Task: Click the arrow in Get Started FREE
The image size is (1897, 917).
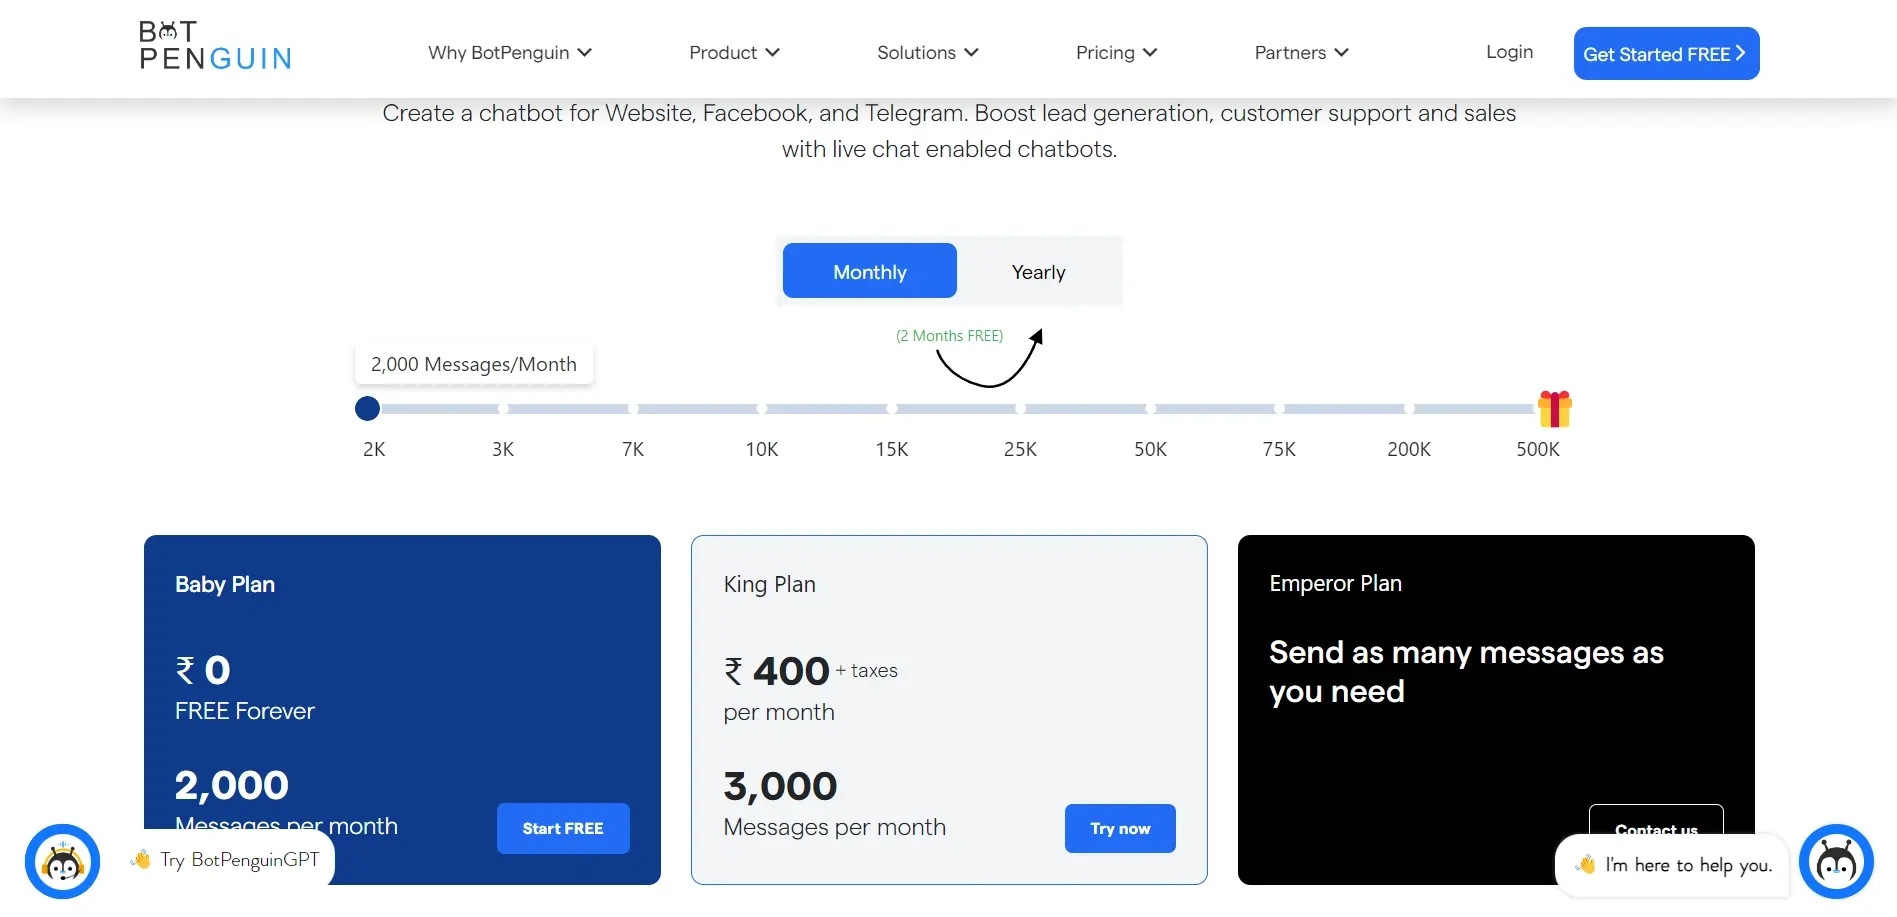Action: (x=1741, y=53)
